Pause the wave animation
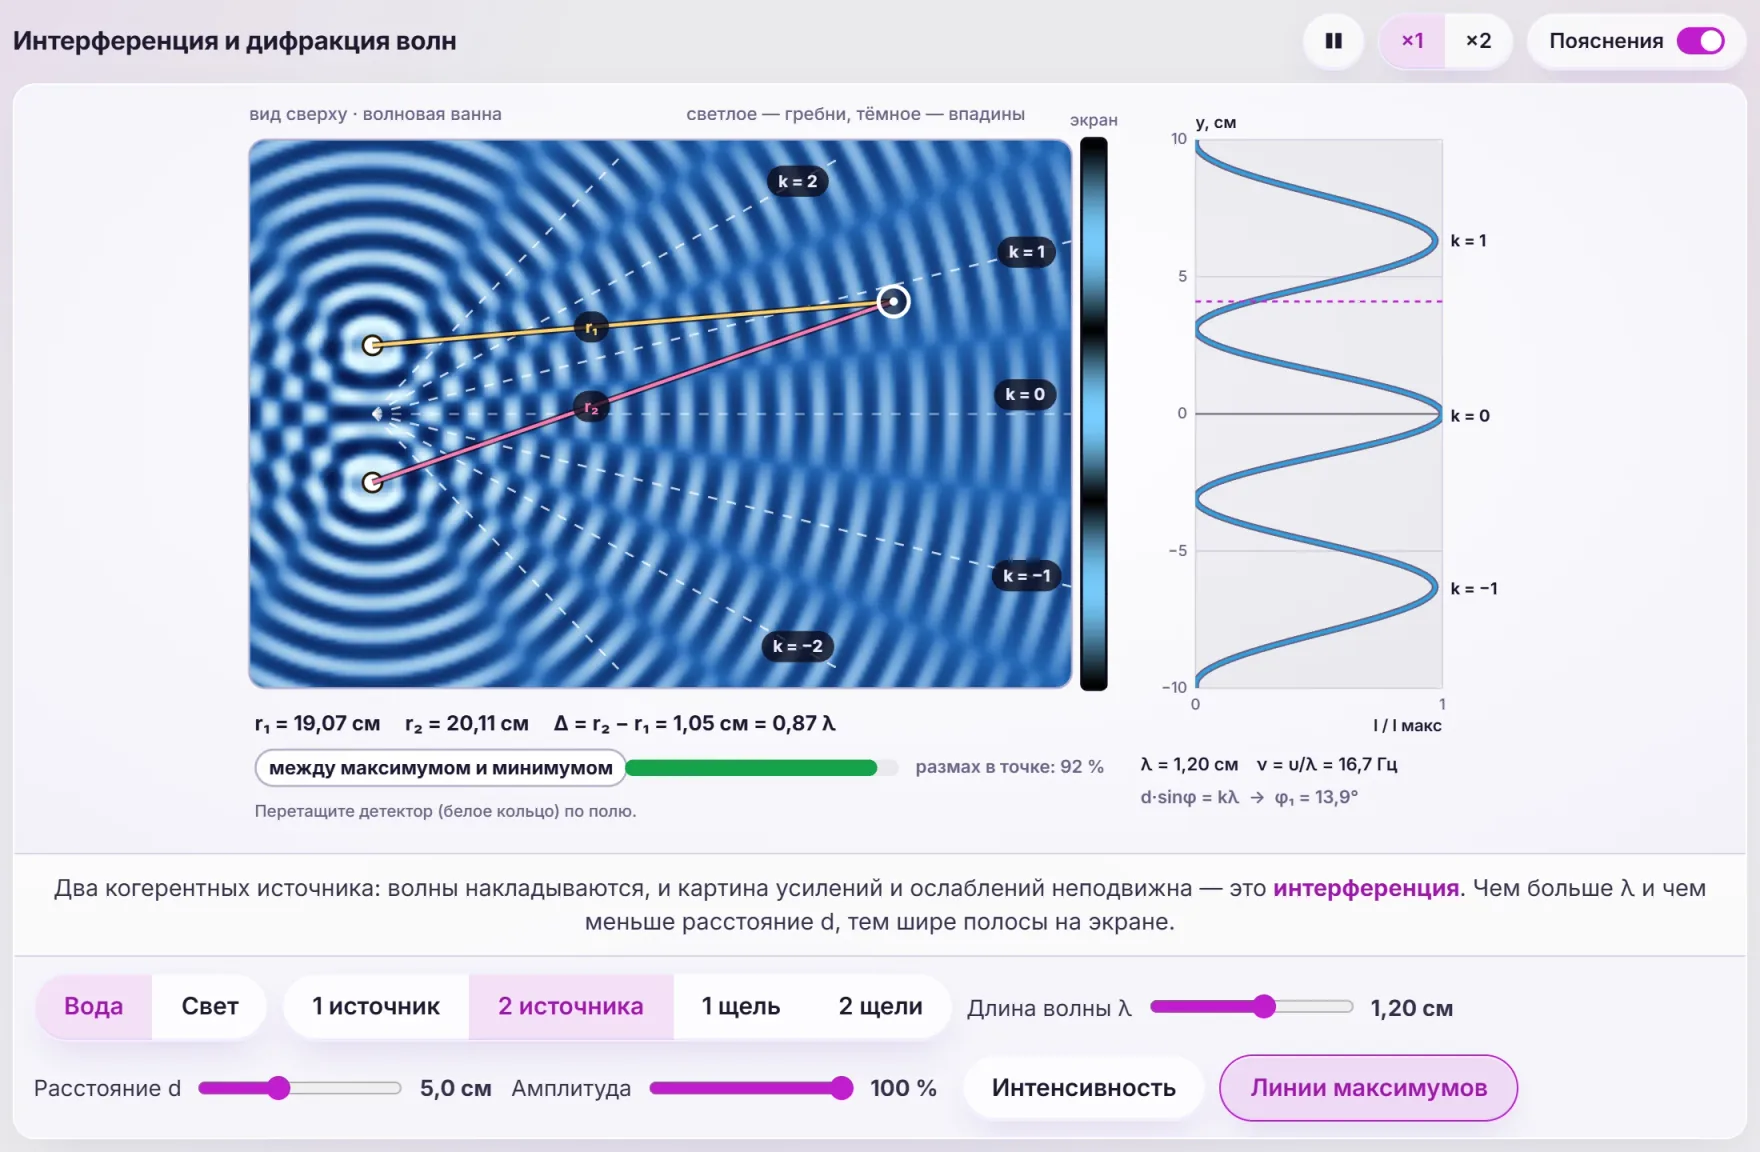This screenshot has width=1760, height=1152. [x=1333, y=41]
